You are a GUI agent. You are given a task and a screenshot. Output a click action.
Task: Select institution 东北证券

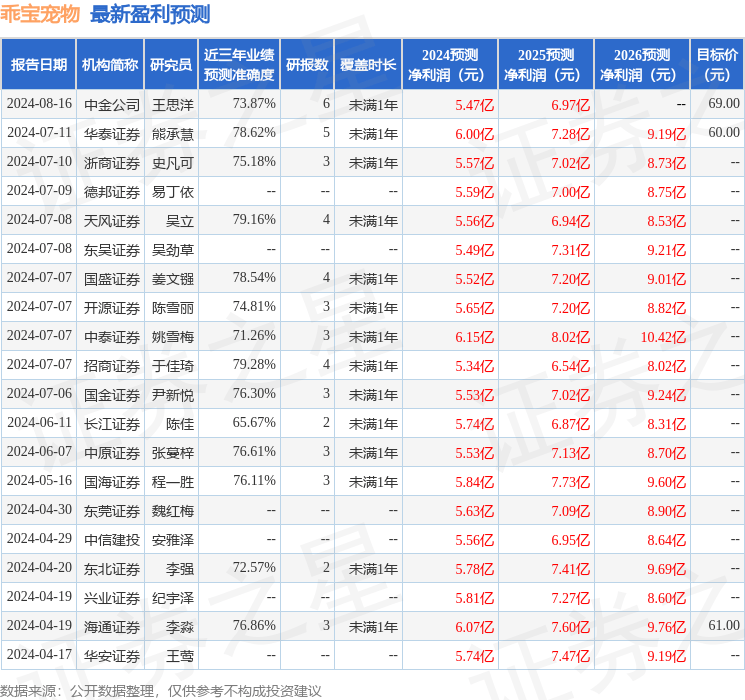point(112,569)
